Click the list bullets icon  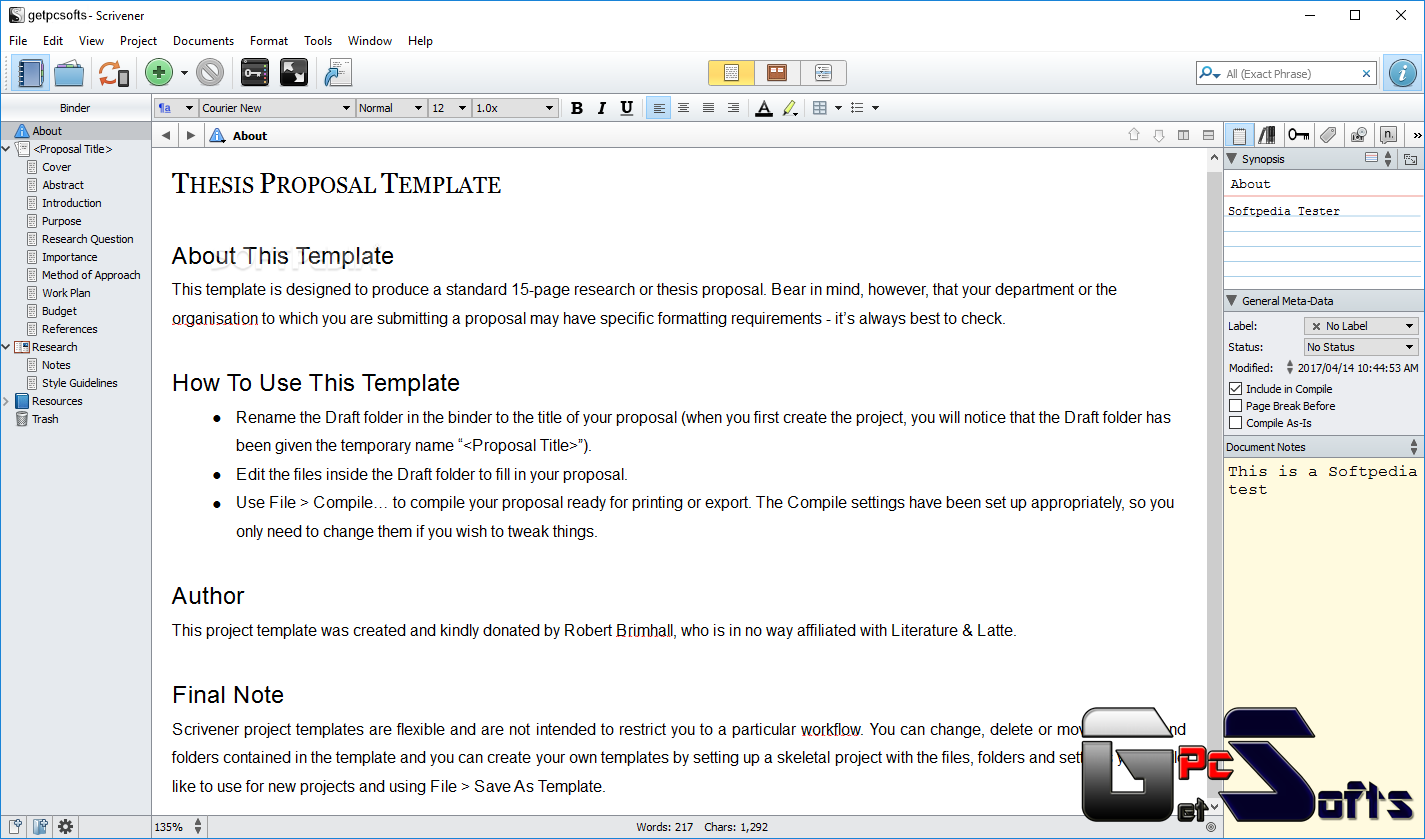pos(857,108)
